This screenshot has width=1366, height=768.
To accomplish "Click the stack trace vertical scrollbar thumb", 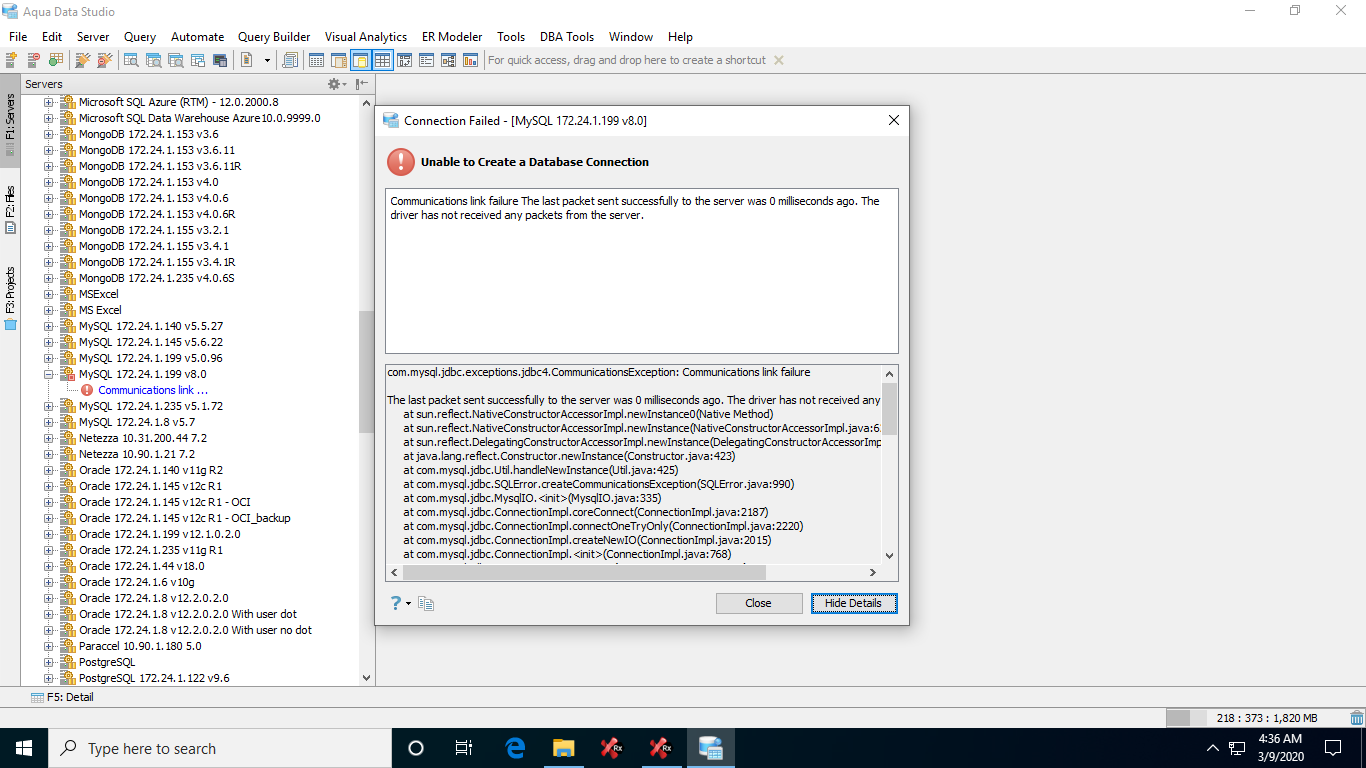I will point(890,408).
